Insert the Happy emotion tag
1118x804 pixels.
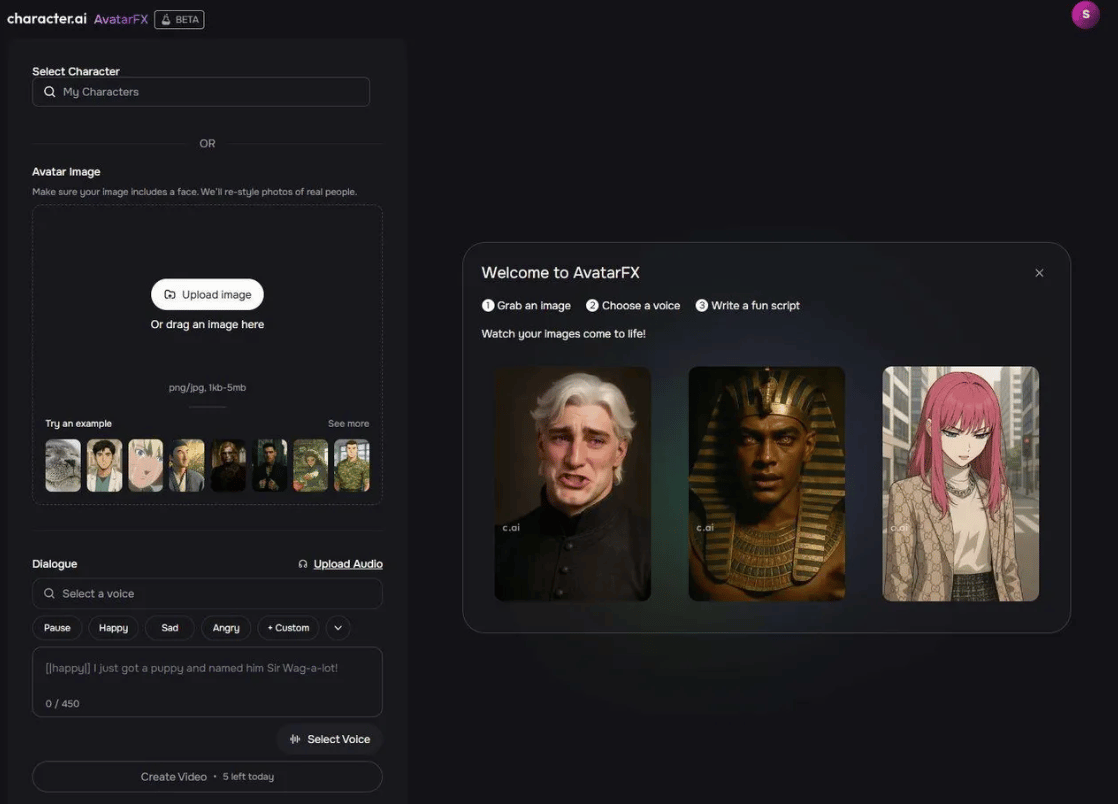click(113, 628)
